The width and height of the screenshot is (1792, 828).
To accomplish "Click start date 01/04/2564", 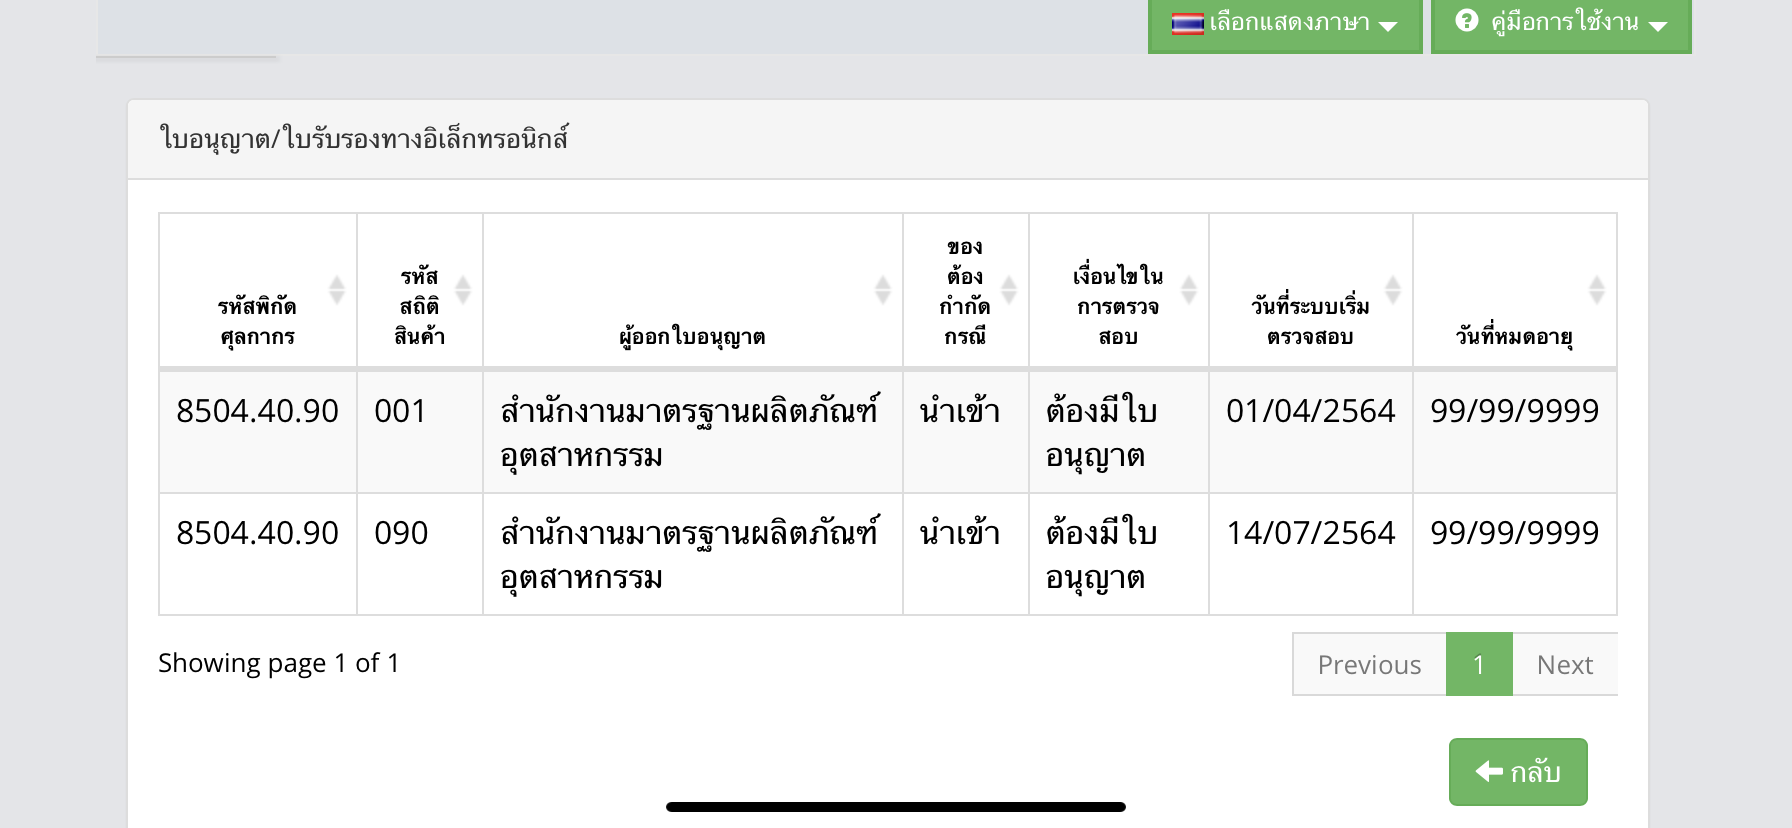I will [1311, 411].
